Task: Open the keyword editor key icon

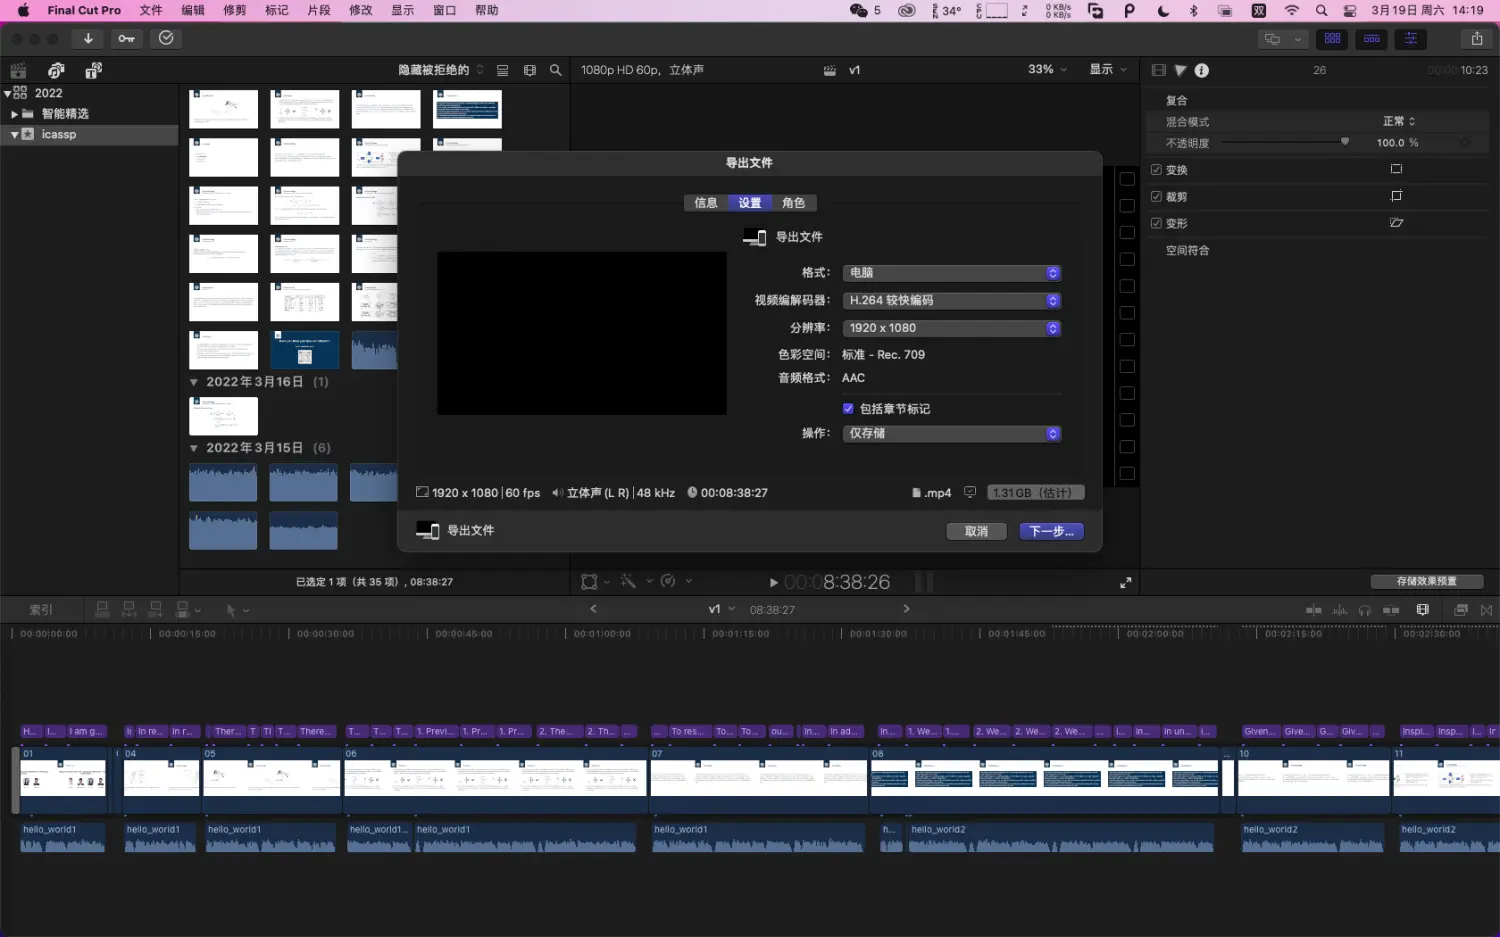Action: coord(127,39)
